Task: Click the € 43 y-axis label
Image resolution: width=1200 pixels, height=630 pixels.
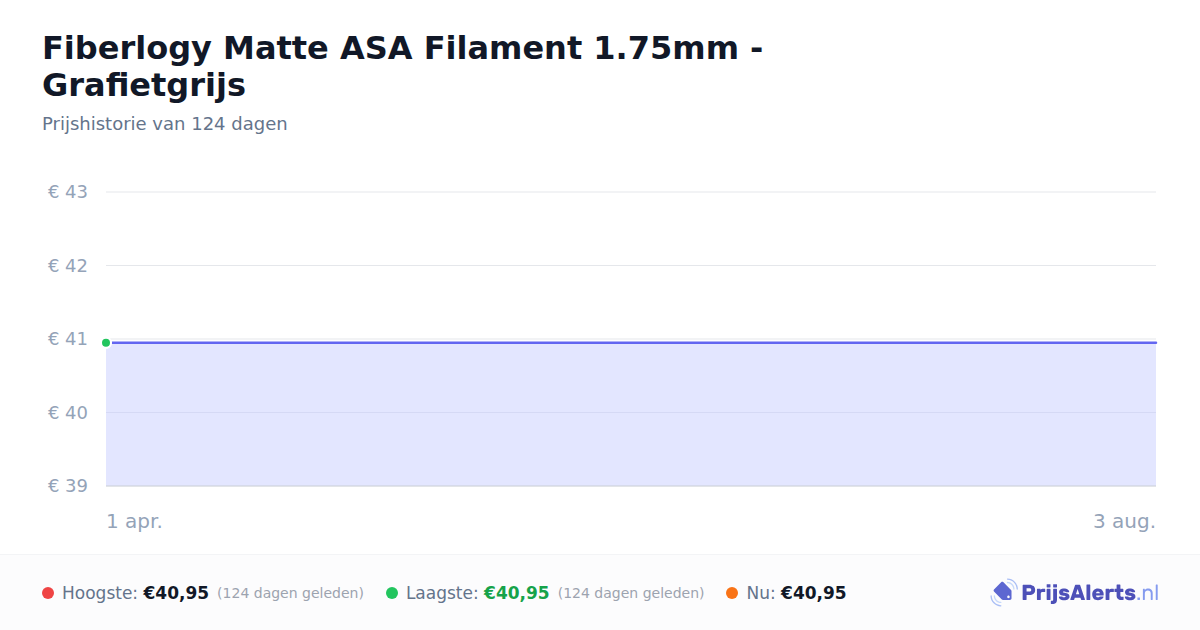Action: (68, 192)
